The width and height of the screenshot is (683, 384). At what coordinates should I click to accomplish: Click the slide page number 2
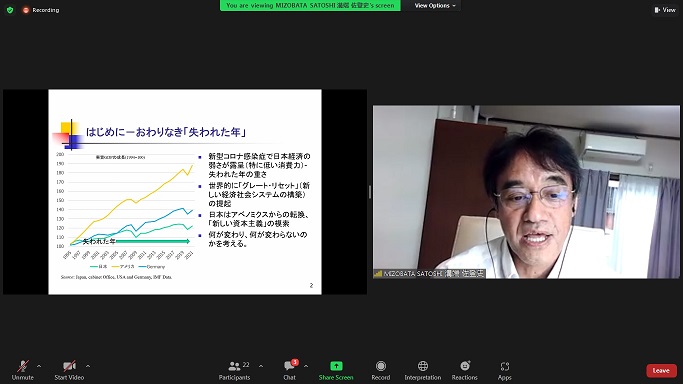coord(311,285)
